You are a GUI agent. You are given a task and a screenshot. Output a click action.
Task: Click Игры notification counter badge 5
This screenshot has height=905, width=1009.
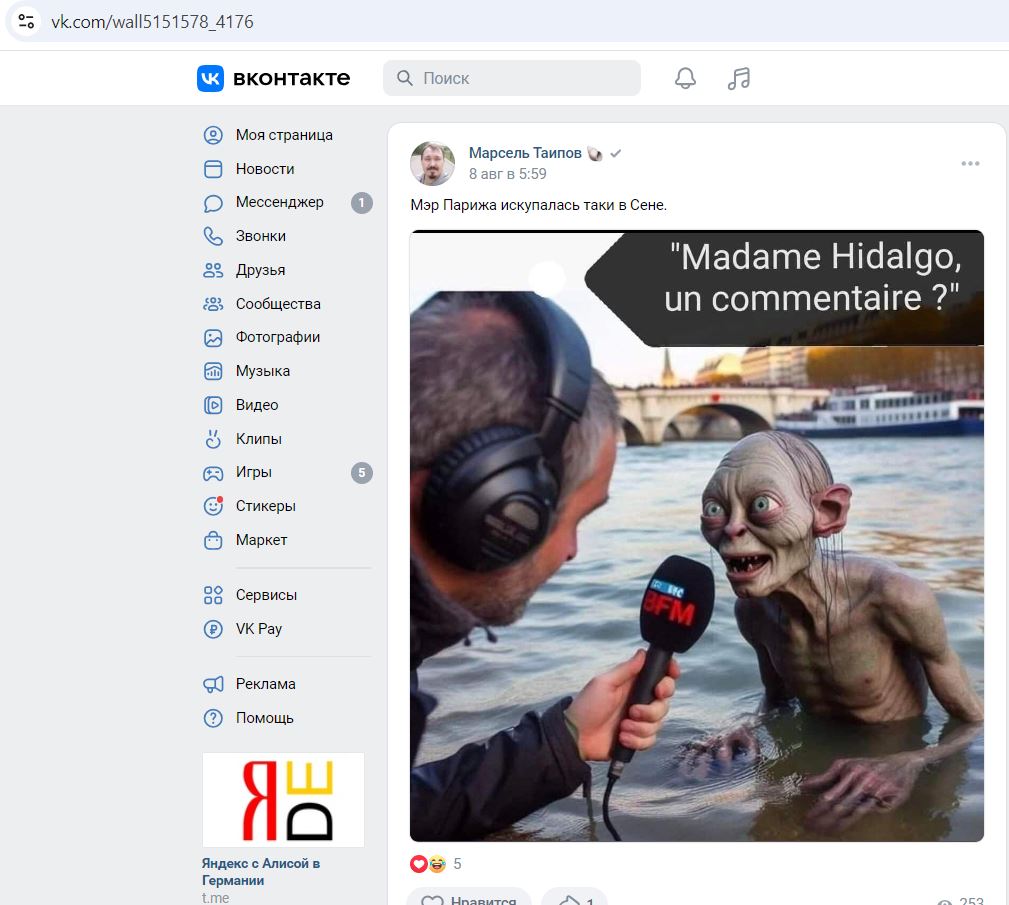362,473
